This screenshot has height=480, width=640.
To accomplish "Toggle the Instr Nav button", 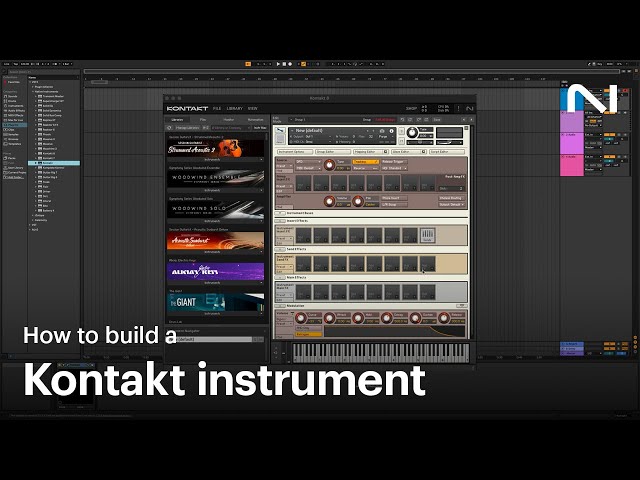I will [x=260, y=128].
